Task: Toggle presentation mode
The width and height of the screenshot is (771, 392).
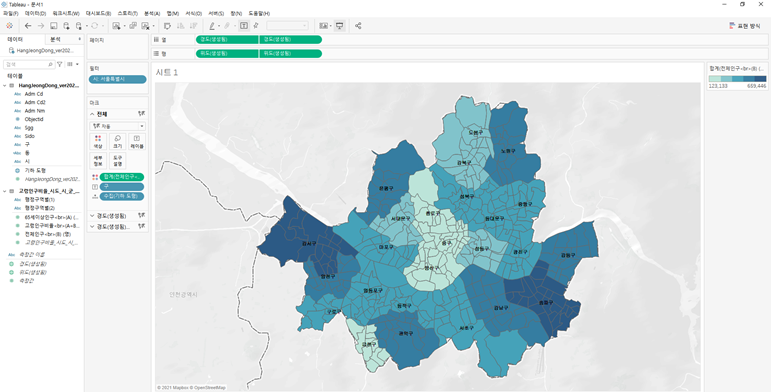Action: 339,26
